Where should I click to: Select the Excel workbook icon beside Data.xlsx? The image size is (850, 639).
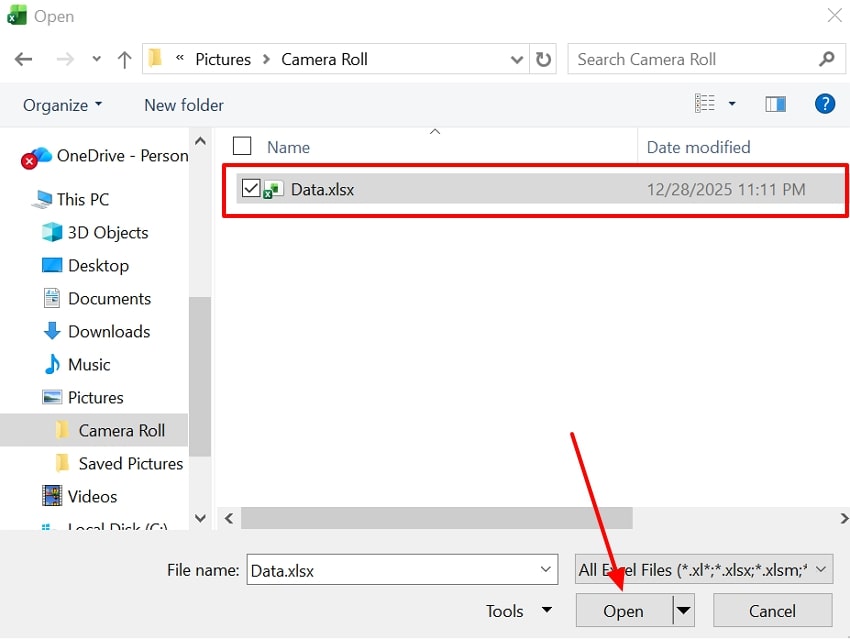[273, 189]
